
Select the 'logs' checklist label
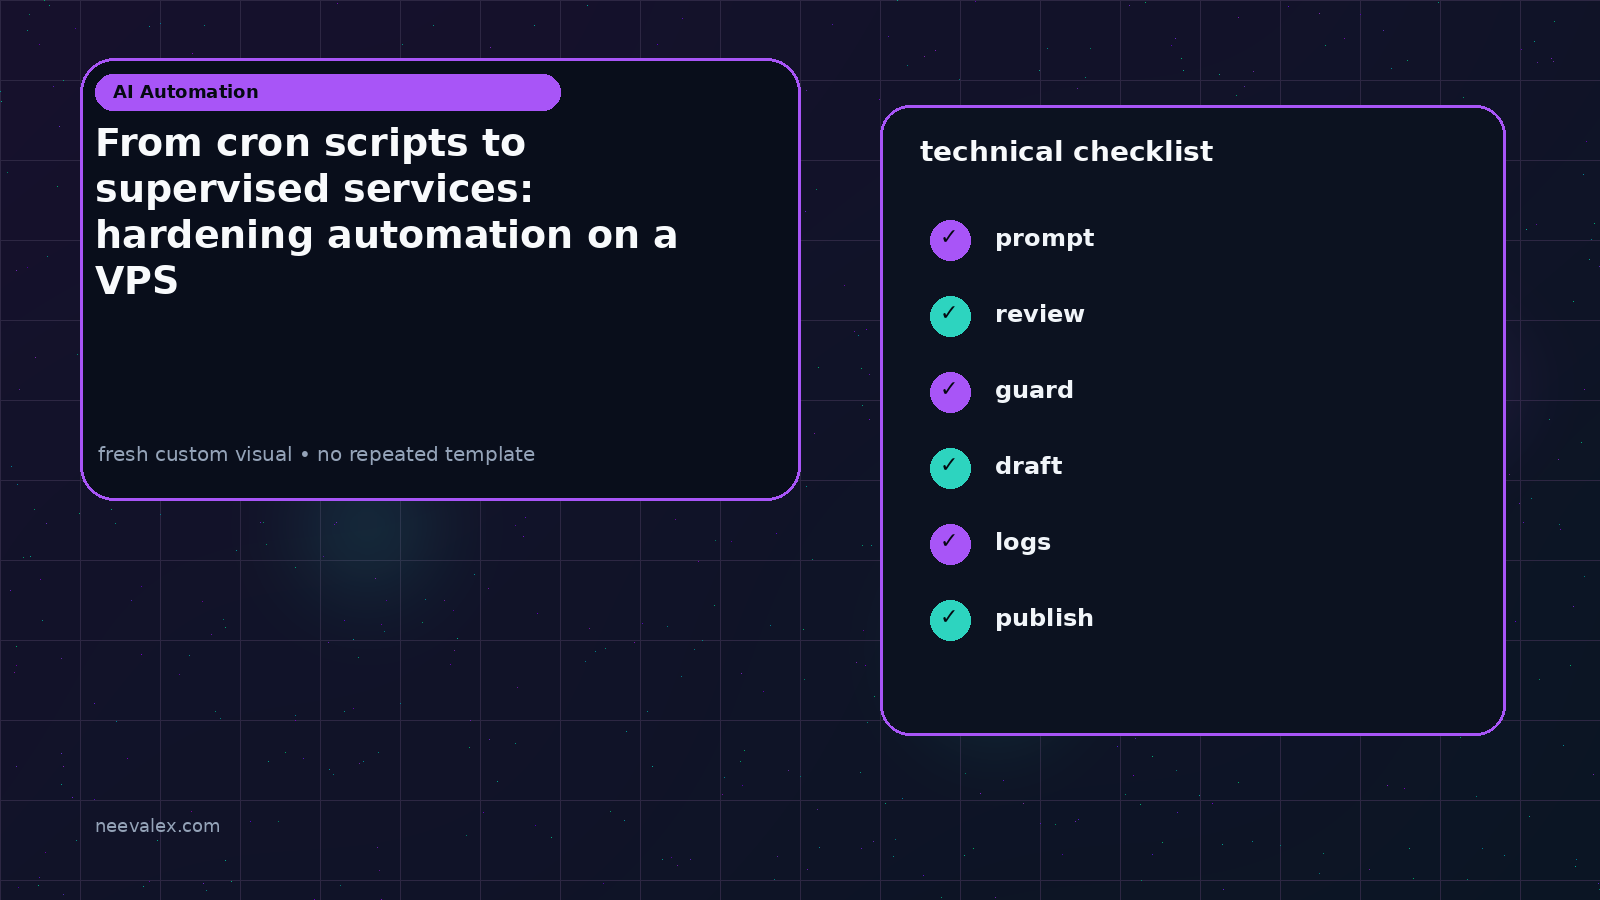click(x=1022, y=543)
